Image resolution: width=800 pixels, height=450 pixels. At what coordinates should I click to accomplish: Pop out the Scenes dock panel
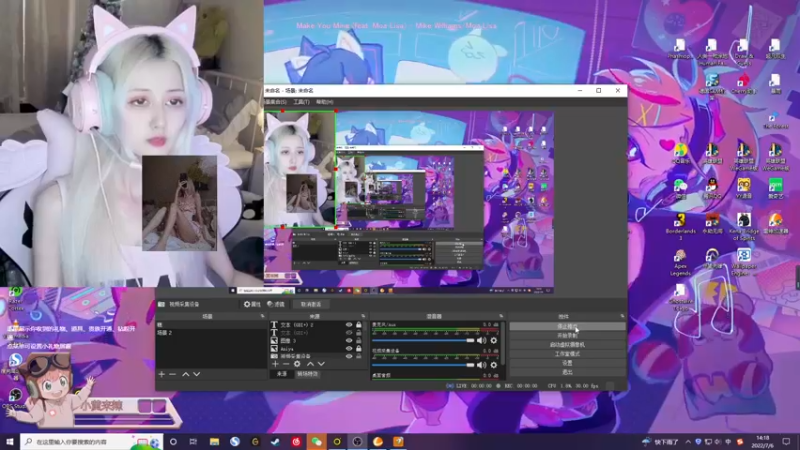coord(263,316)
